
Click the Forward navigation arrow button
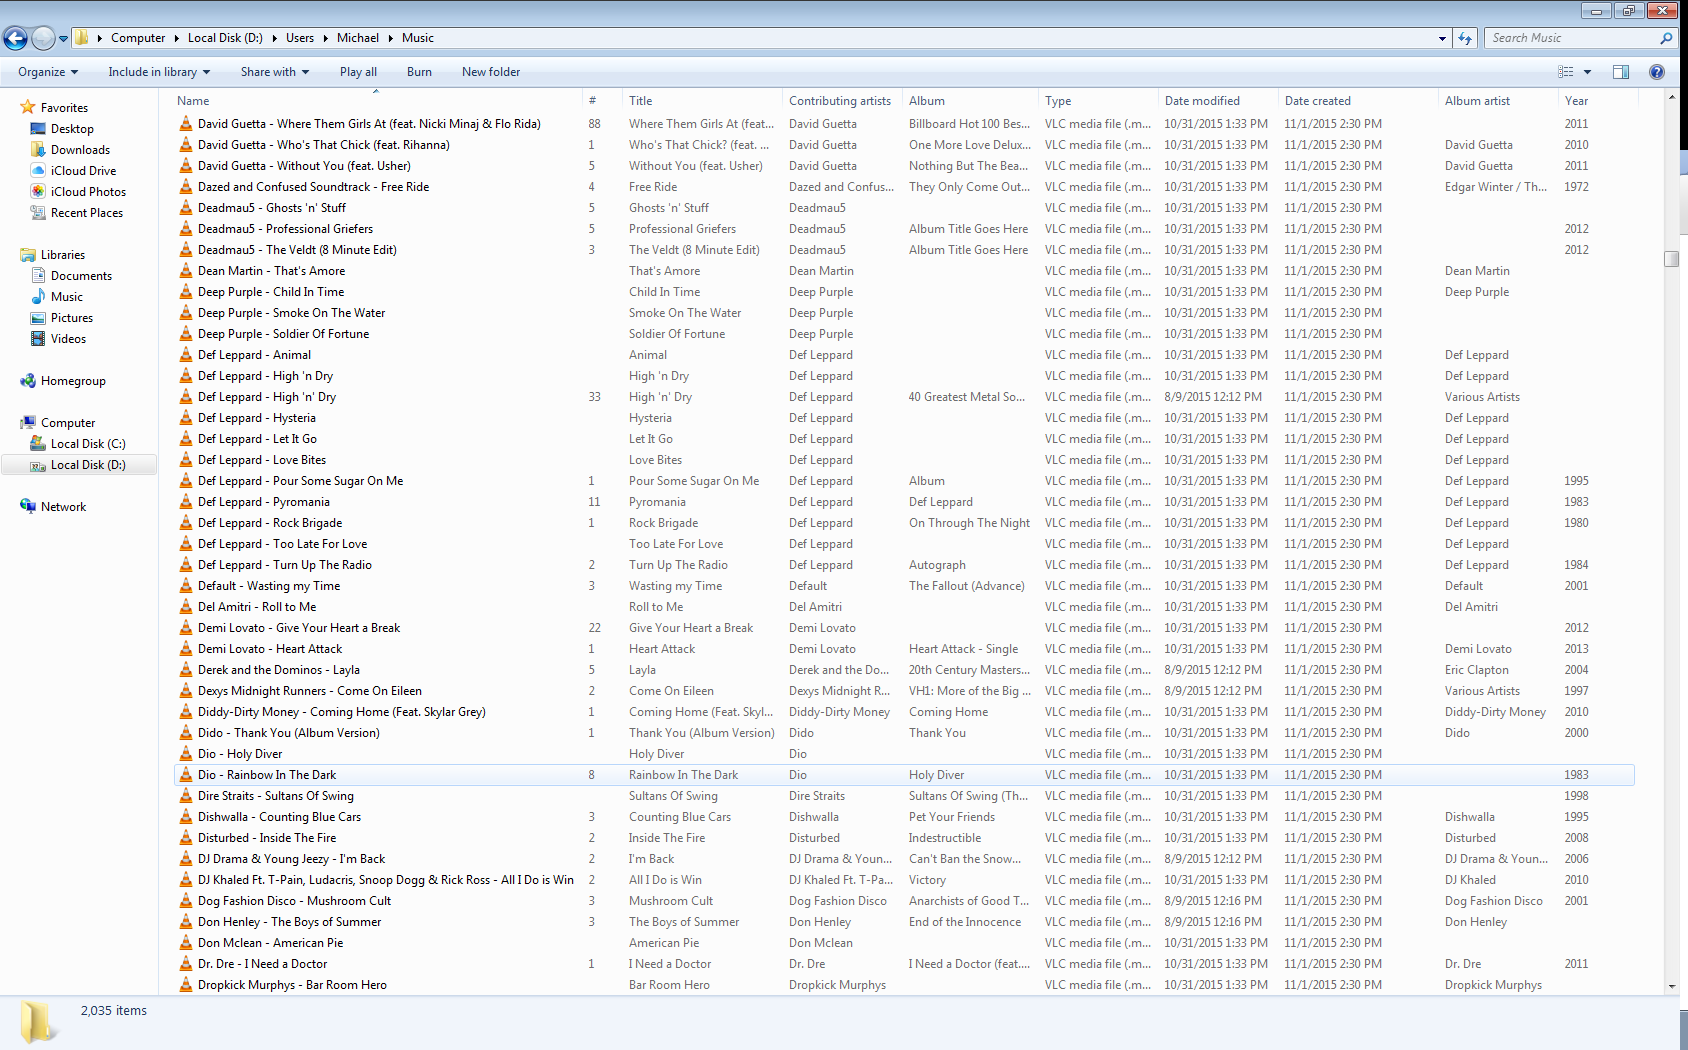click(43, 39)
